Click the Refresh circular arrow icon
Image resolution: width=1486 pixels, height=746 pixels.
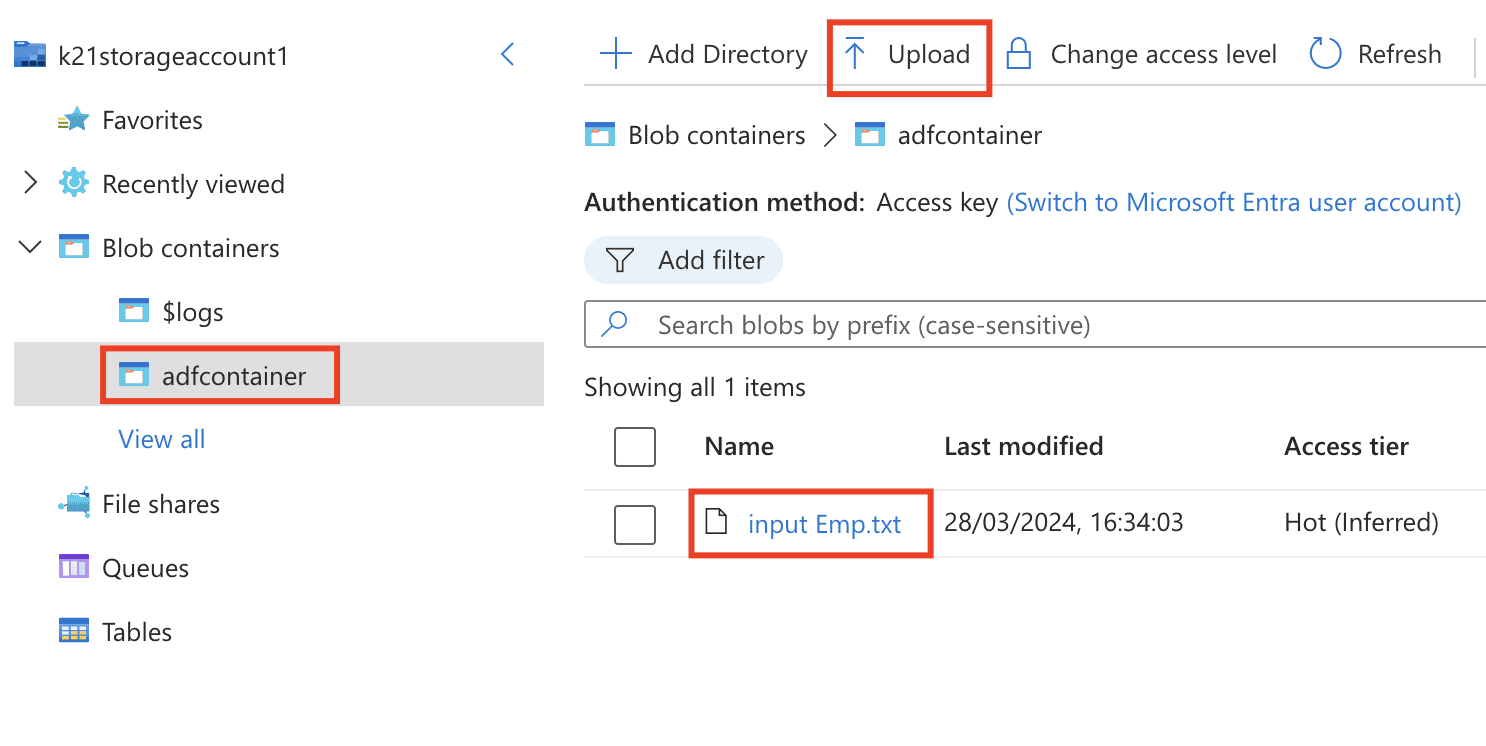point(1325,54)
